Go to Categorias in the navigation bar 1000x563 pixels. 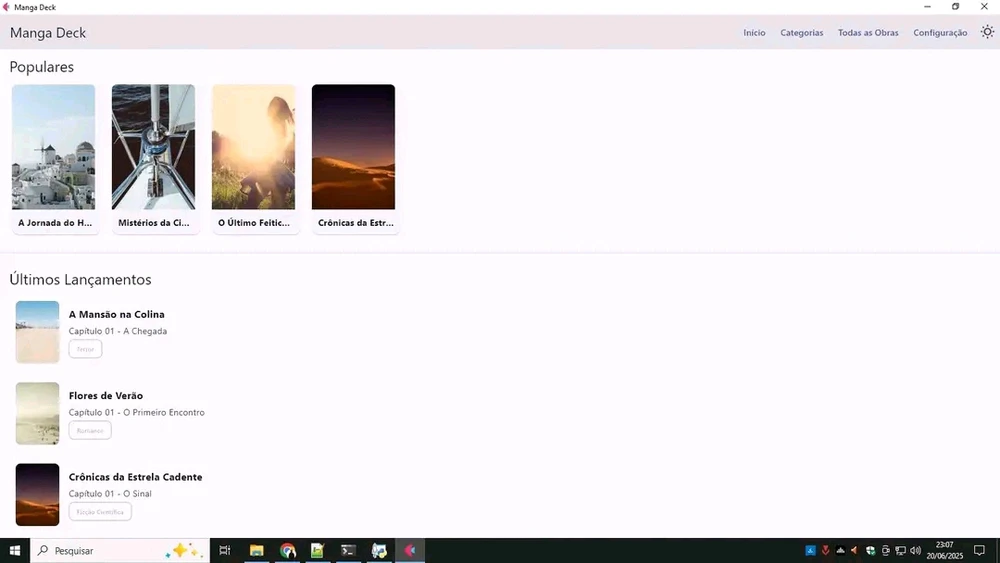coord(801,33)
